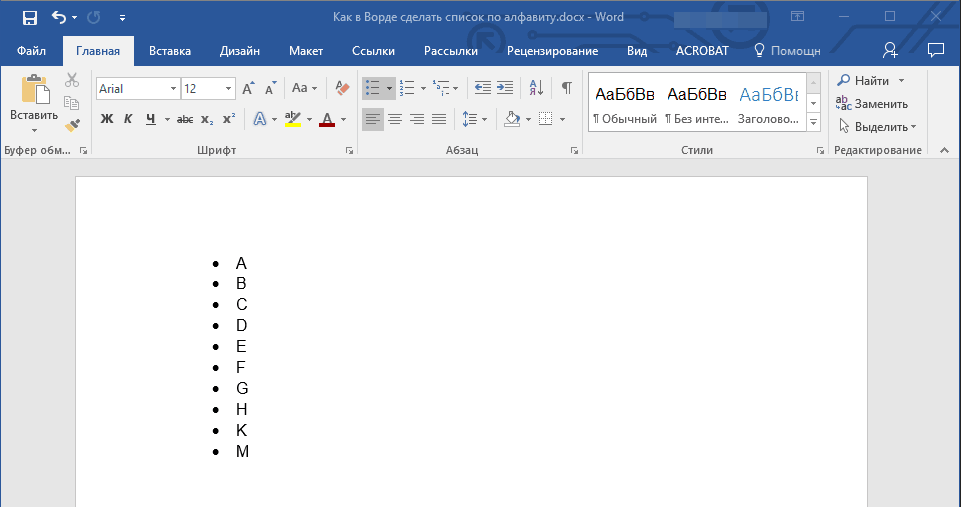The image size is (961, 507).
Task: Show paragraph marks with the pilcrow icon
Action: coord(566,88)
